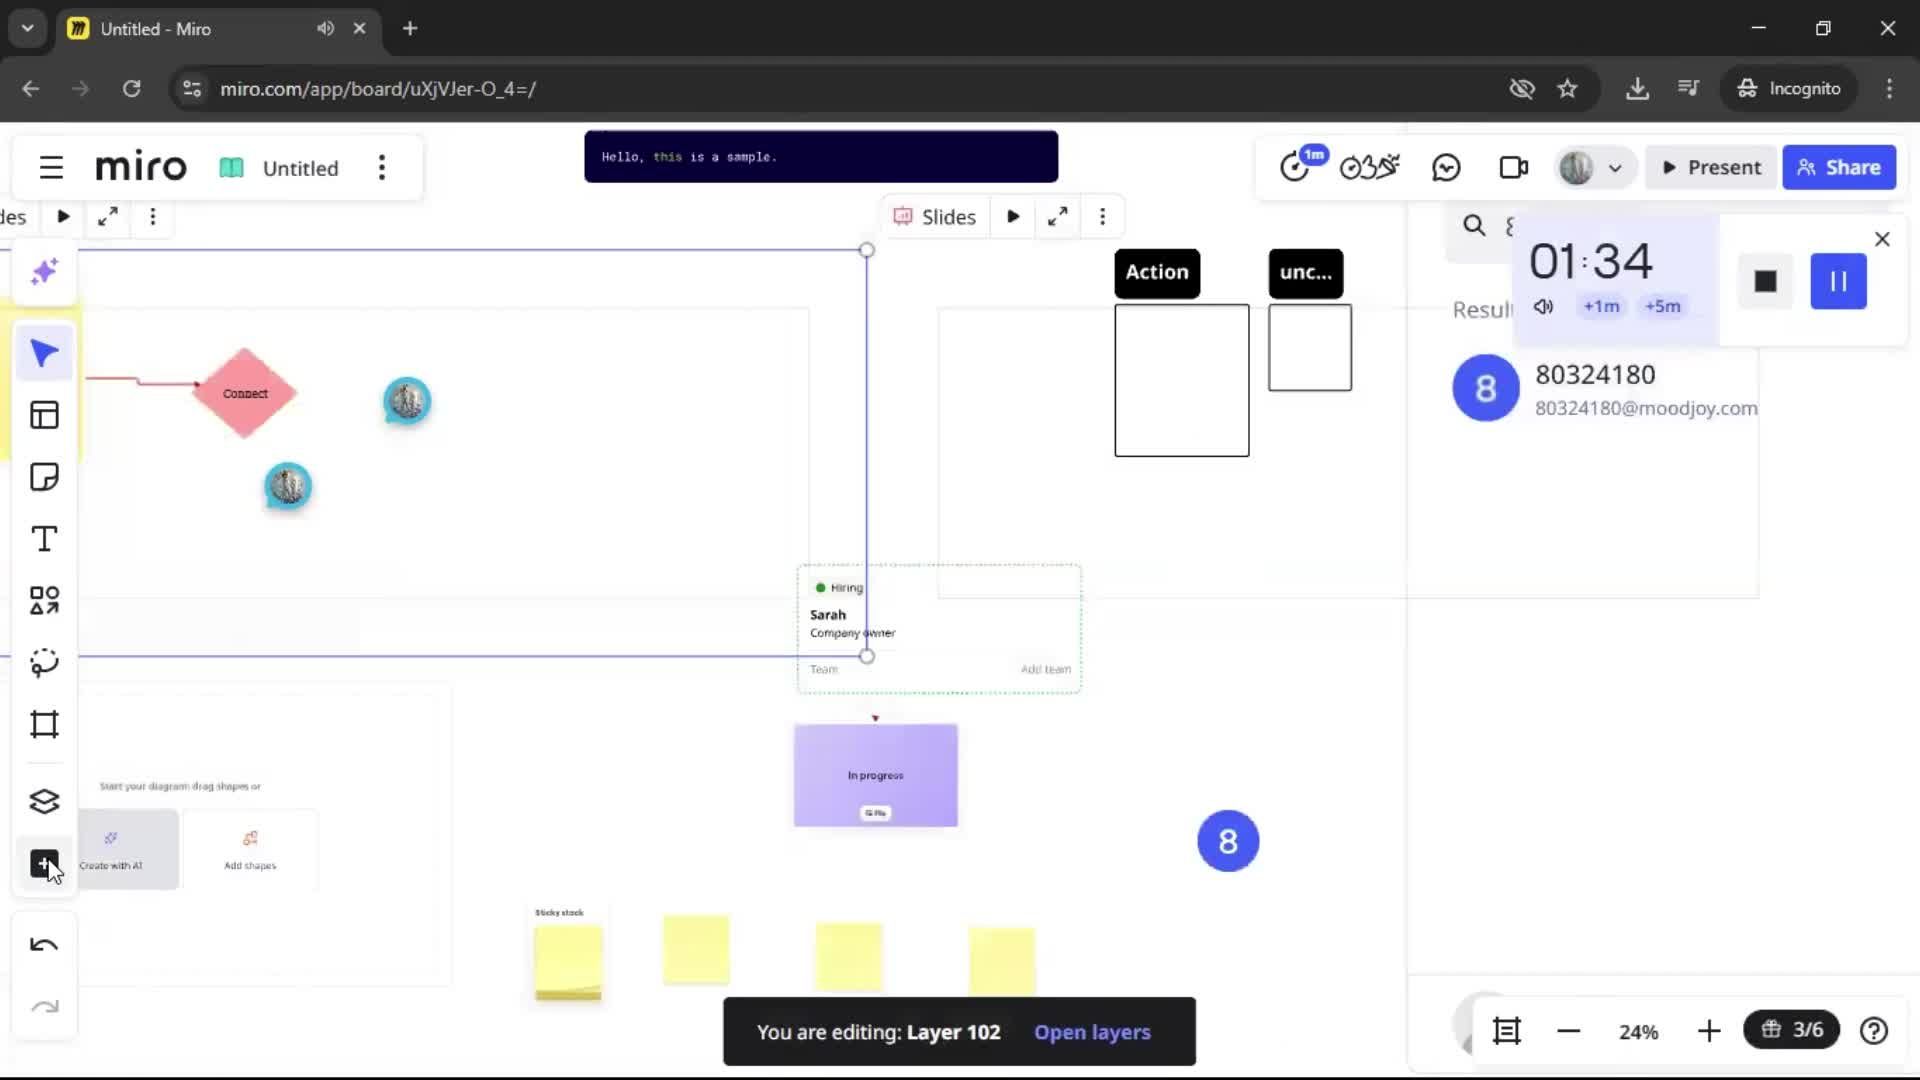This screenshot has height=1080, width=1920.
Task: Play the Slides frame presentation
Action: click(1013, 217)
